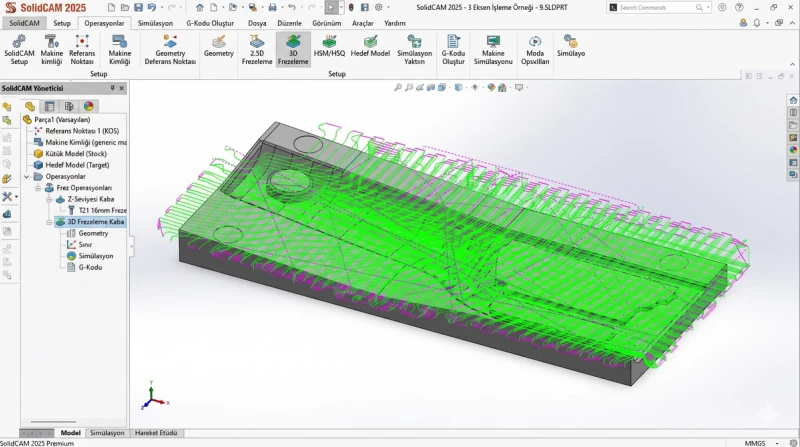Open a file with the folder icon

(x=125, y=8)
